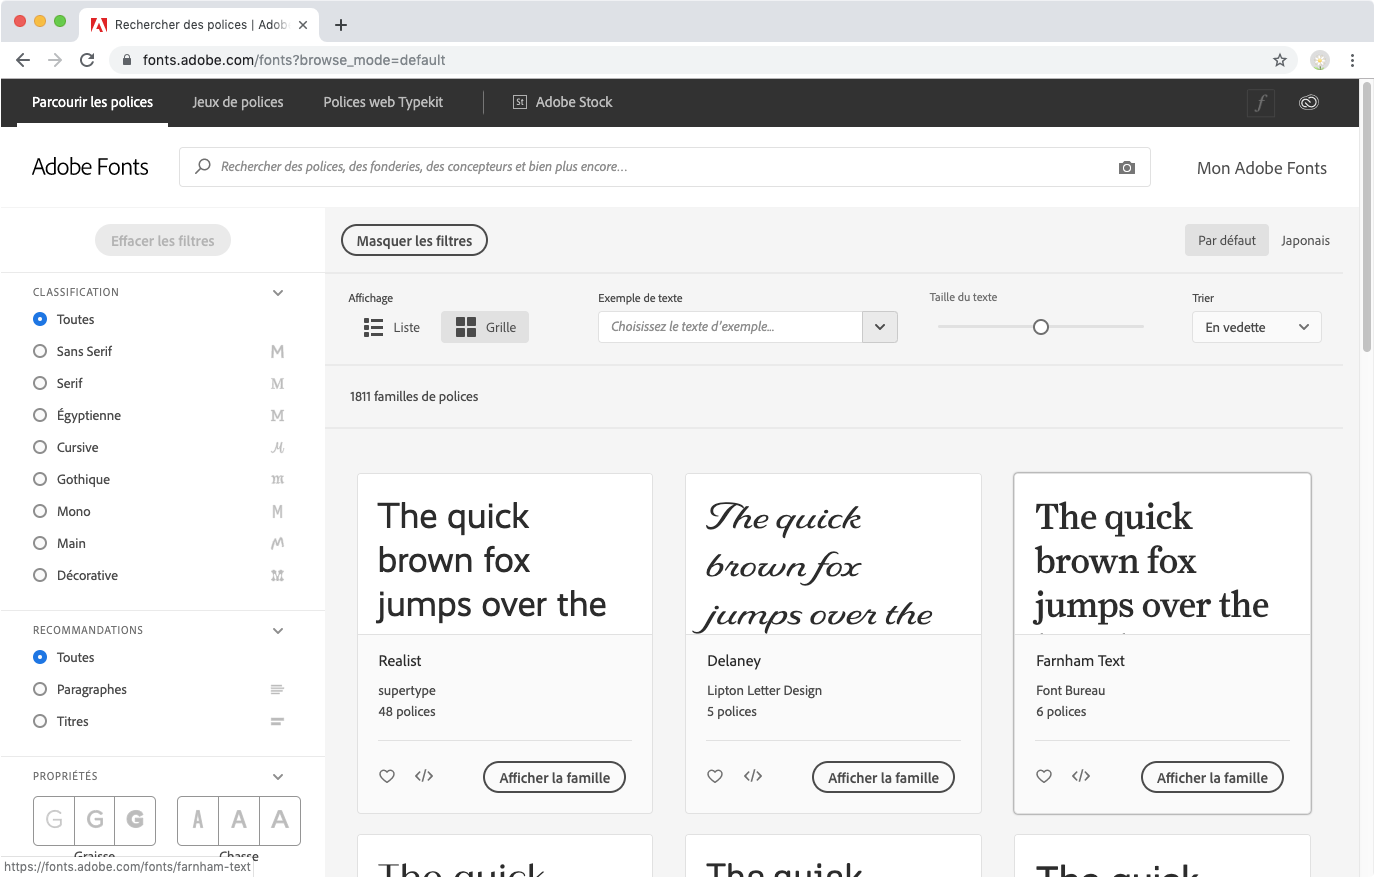The width and height of the screenshot is (1374, 878).
Task: Collapse the Classification section
Action: (278, 292)
